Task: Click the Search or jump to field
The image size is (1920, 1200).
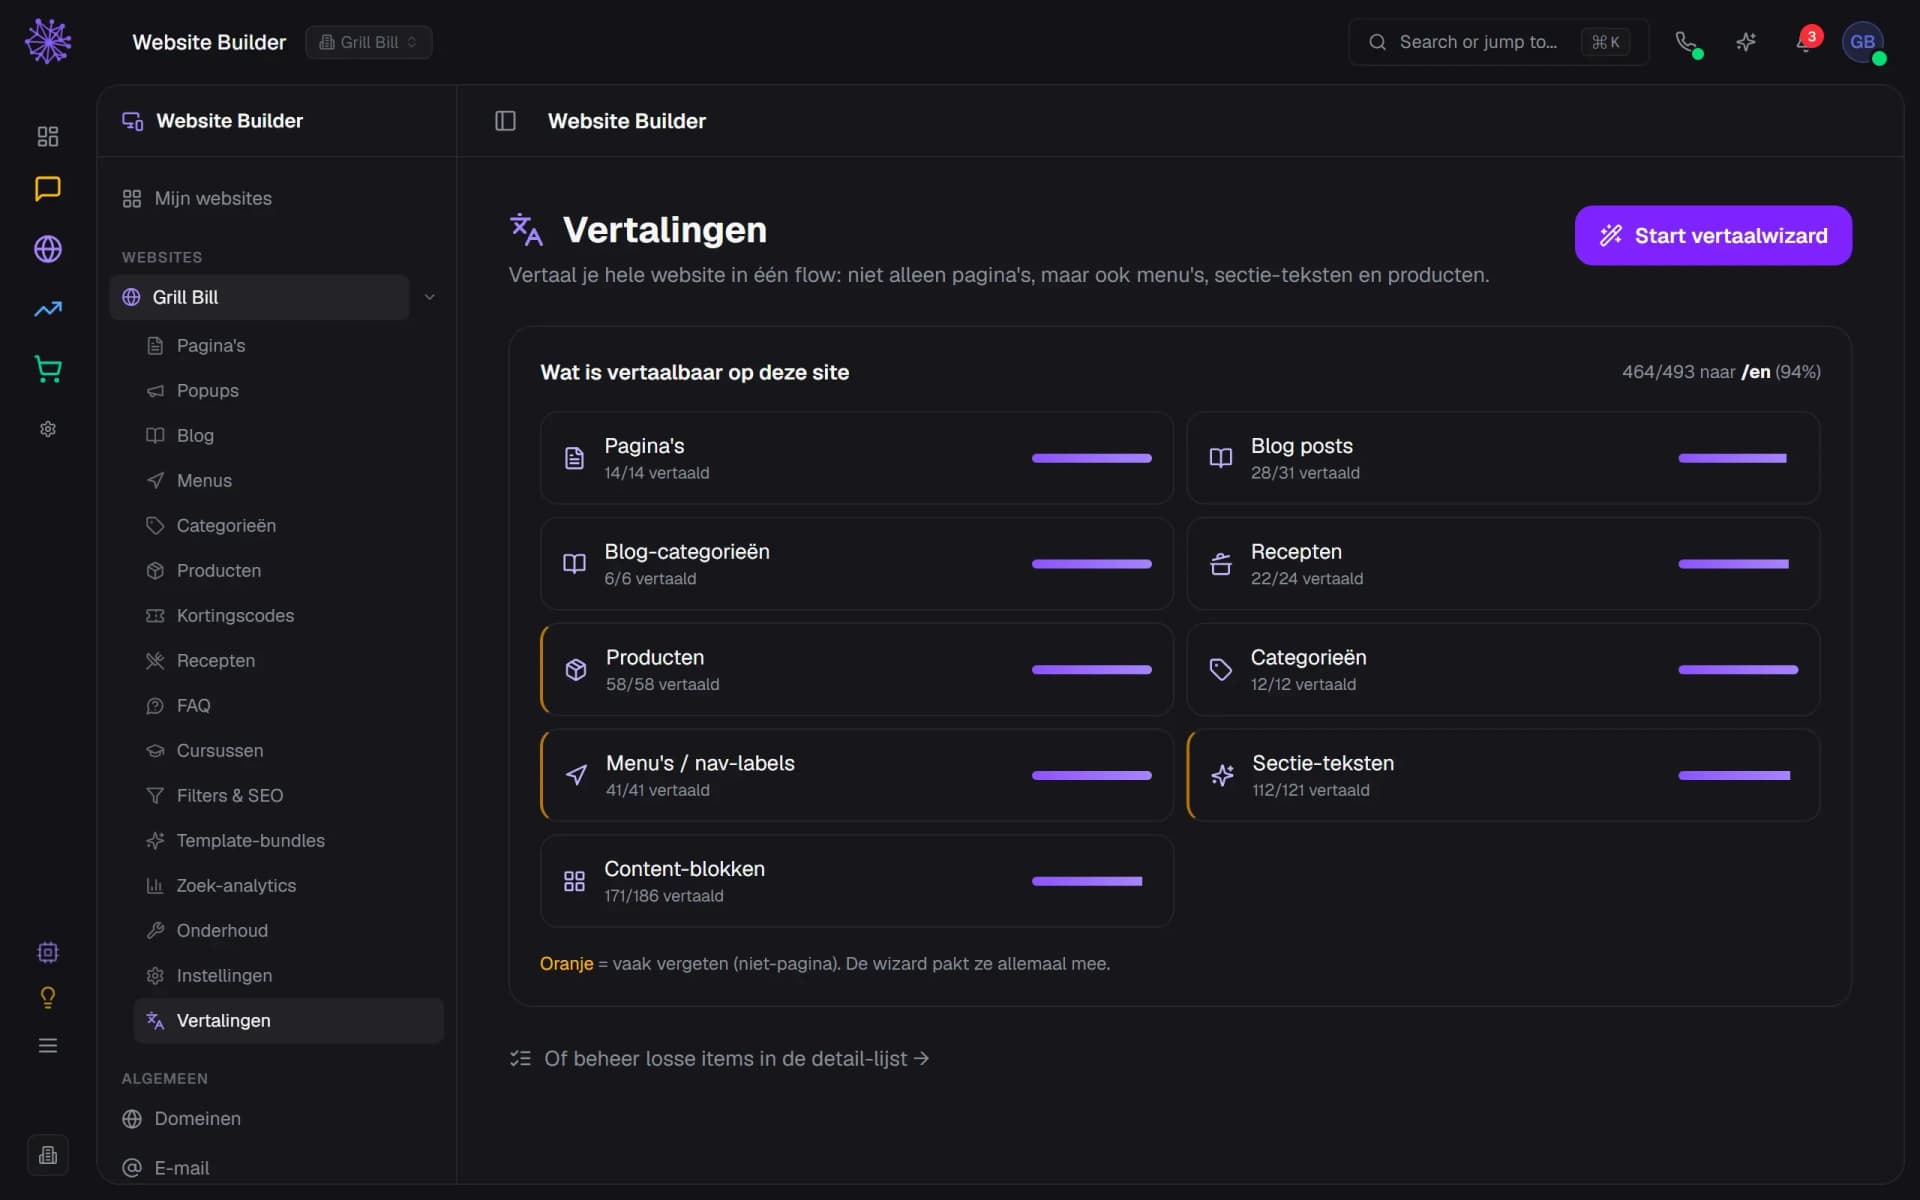Action: pos(1498,42)
